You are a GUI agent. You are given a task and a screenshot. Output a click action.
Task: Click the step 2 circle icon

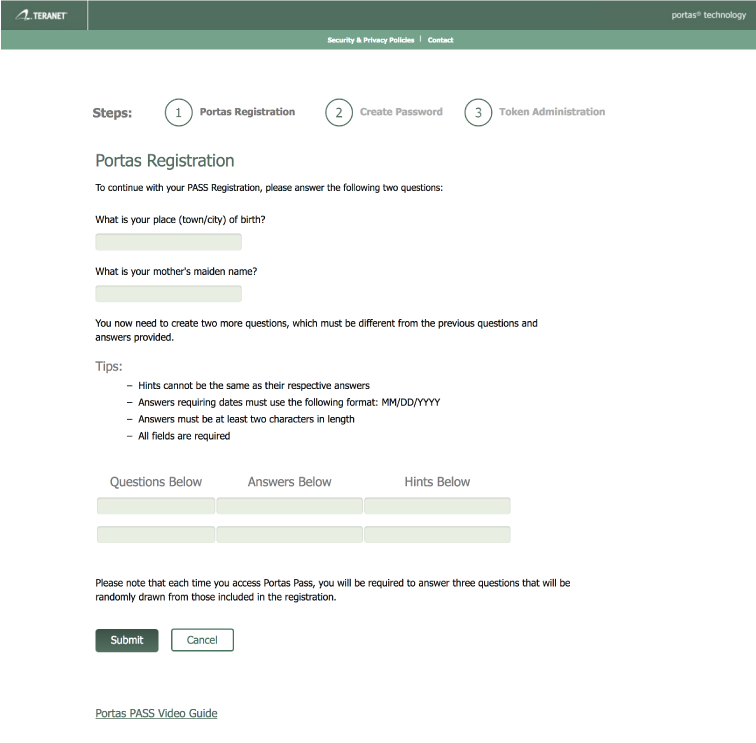pyautogui.click(x=339, y=112)
